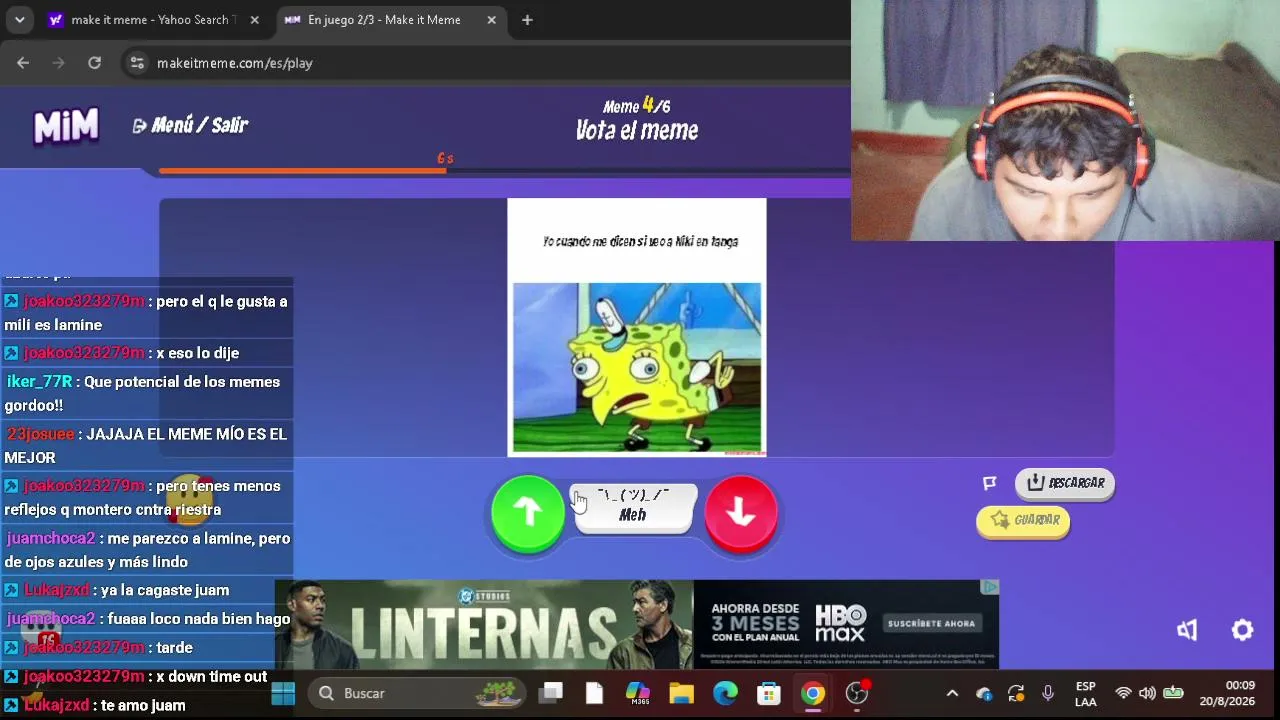Mute the game sound

point(1187,630)
